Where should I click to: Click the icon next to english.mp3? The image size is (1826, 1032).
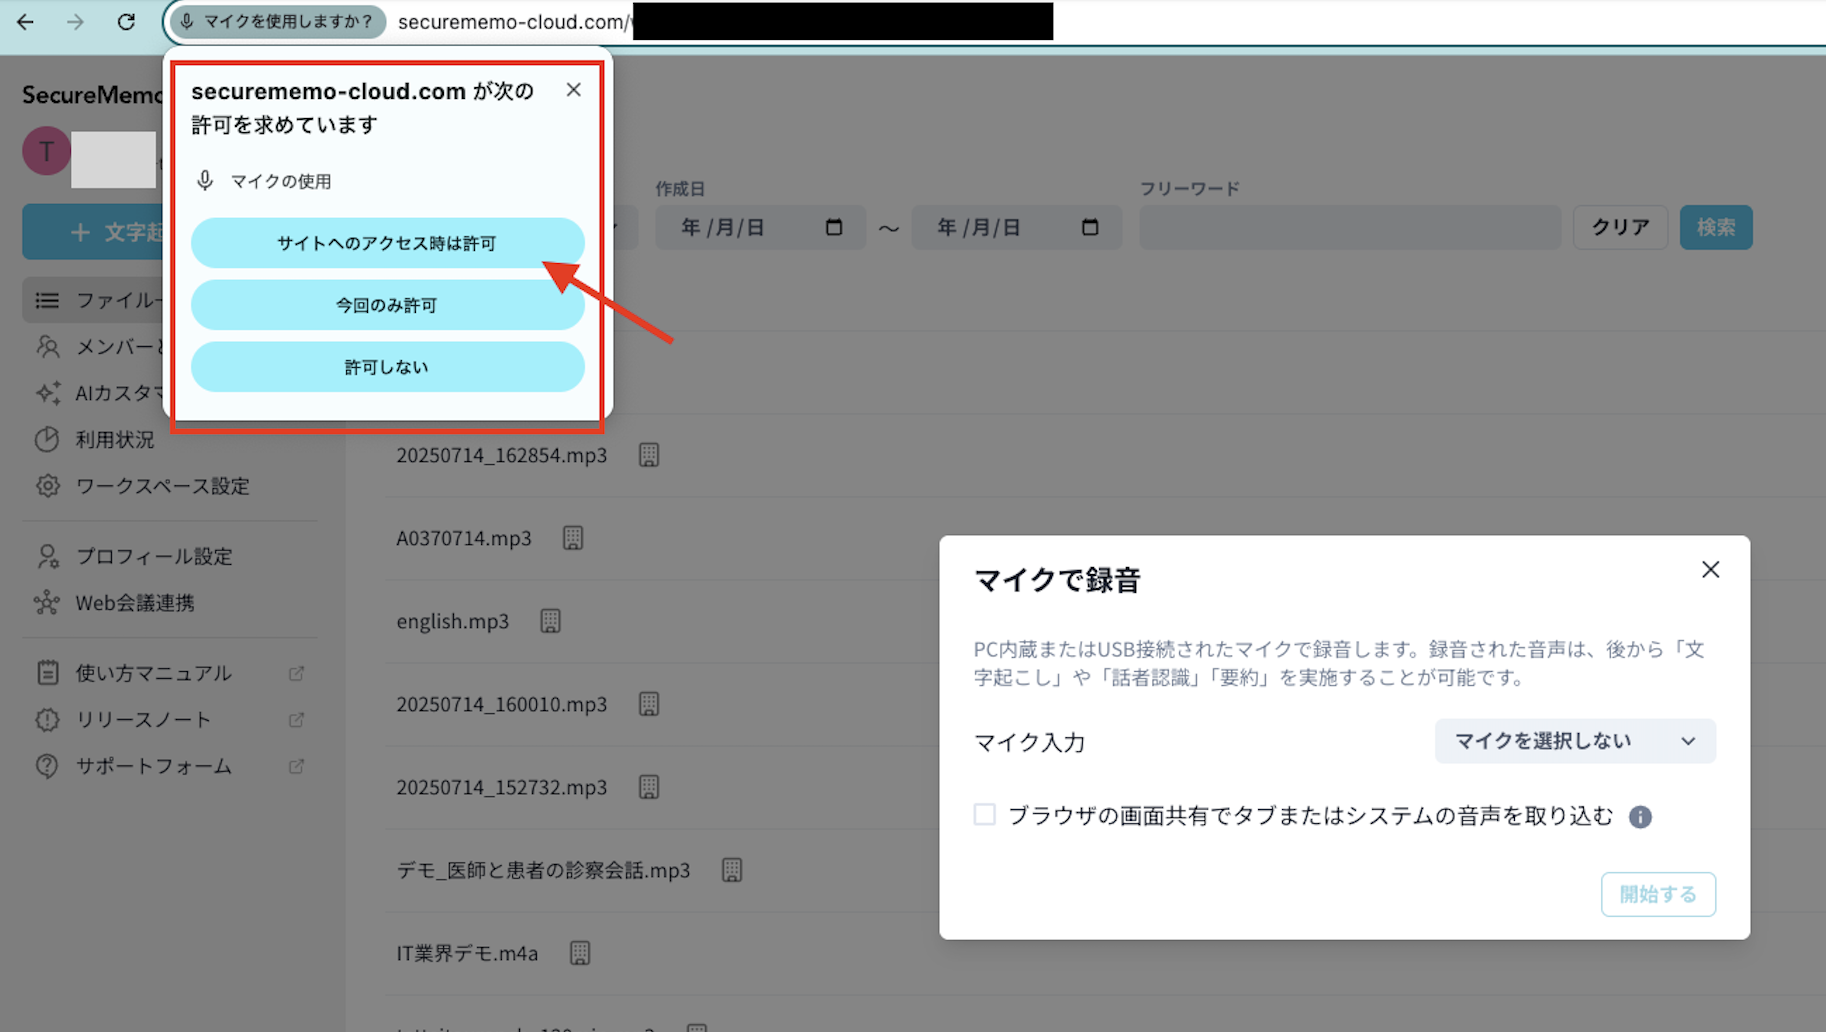tap(550, 621)
